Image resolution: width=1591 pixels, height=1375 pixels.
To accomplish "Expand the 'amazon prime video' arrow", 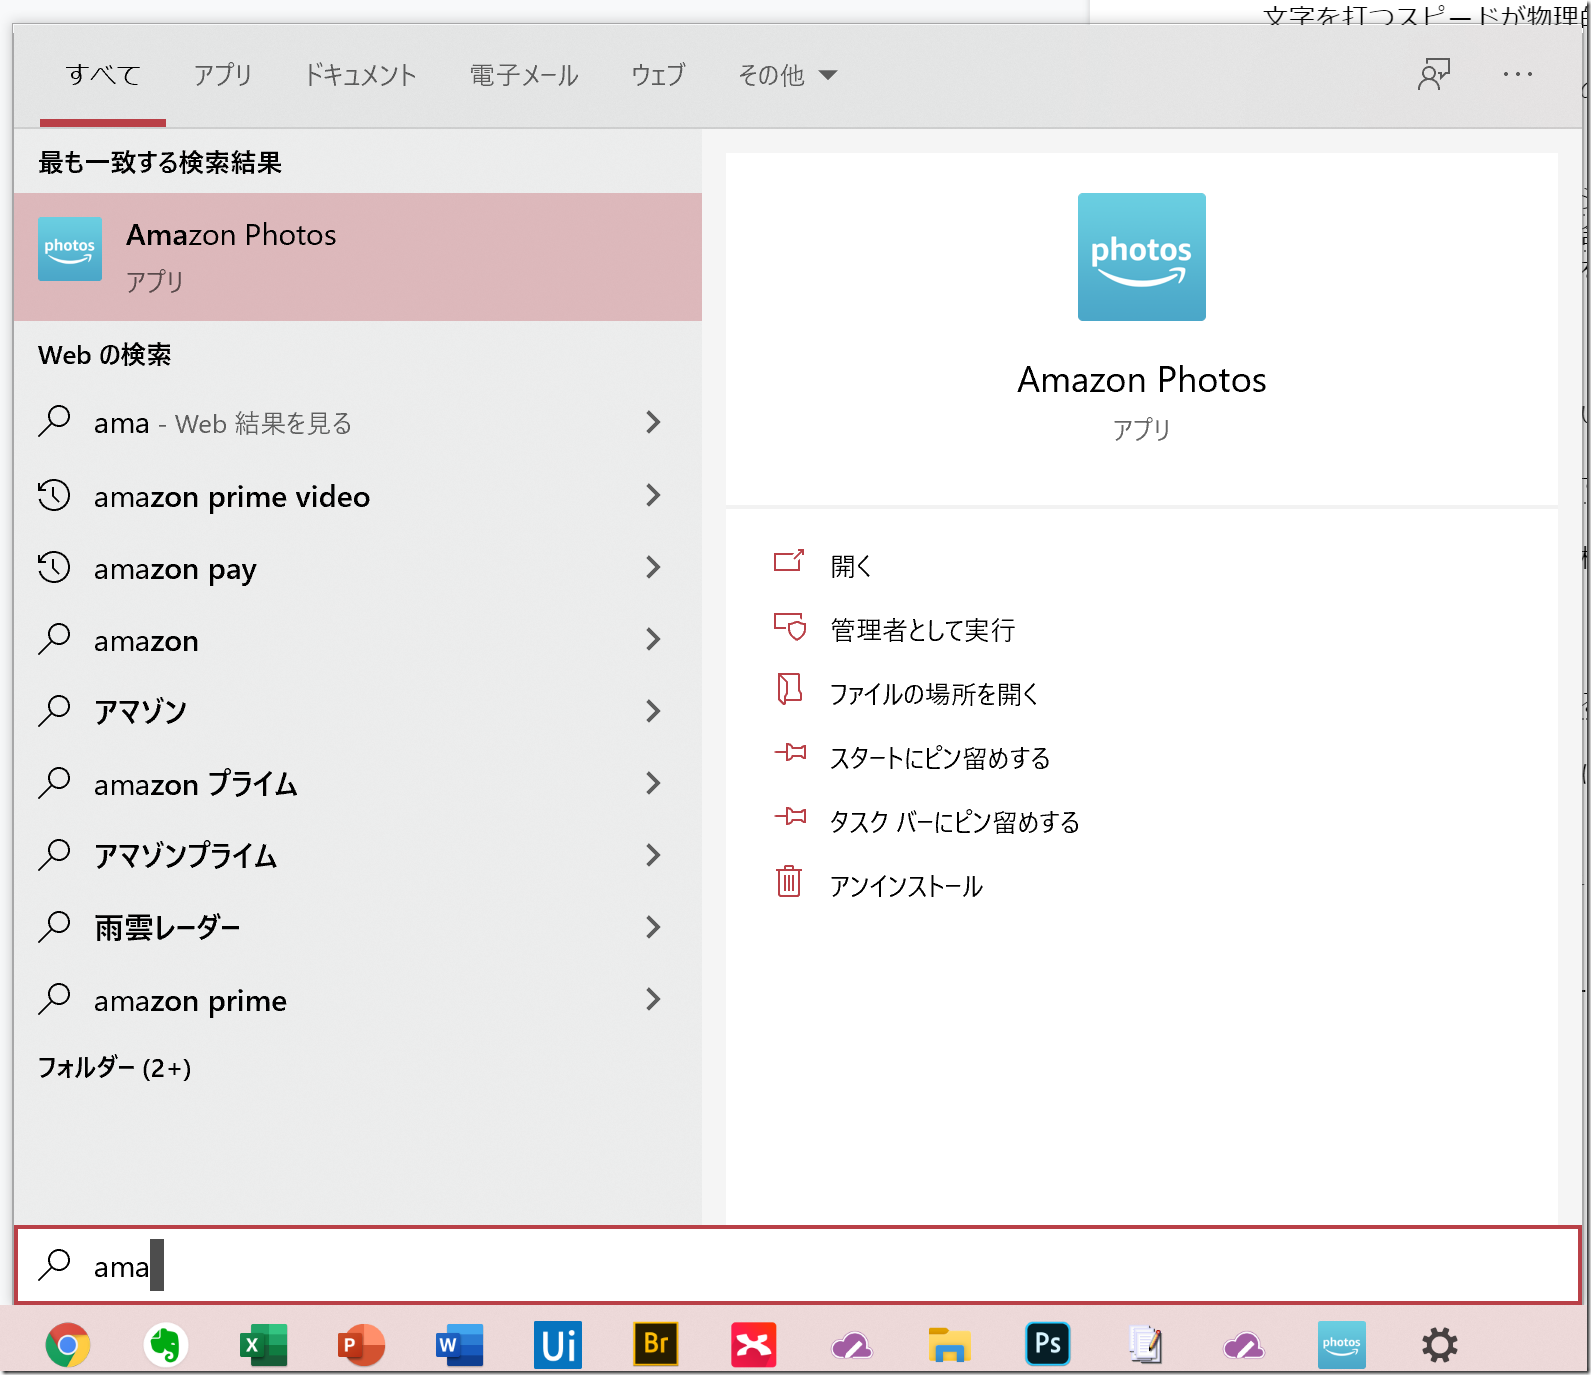I will click(x=653, y=495).
